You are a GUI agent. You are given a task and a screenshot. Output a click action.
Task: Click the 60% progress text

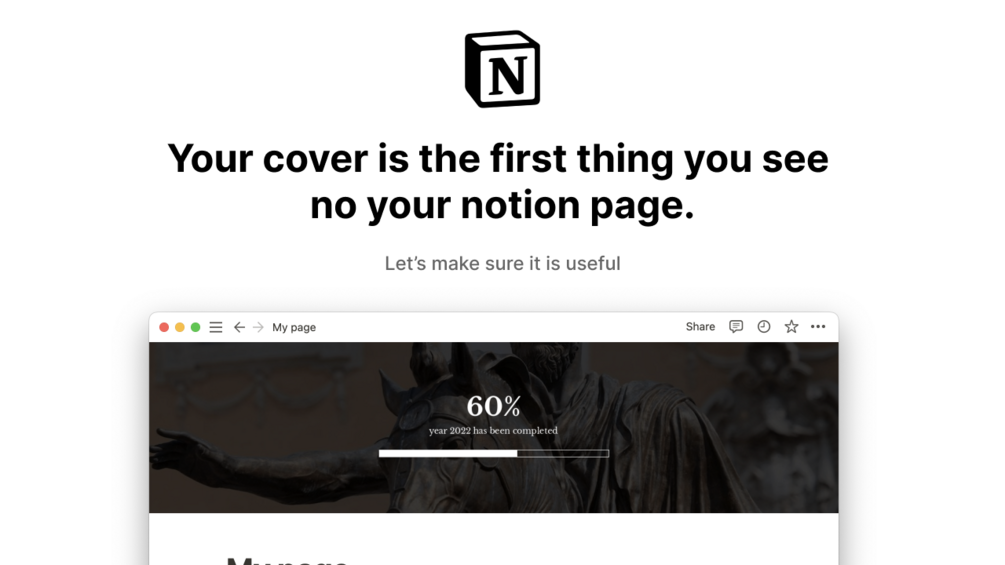coord(494,406)
